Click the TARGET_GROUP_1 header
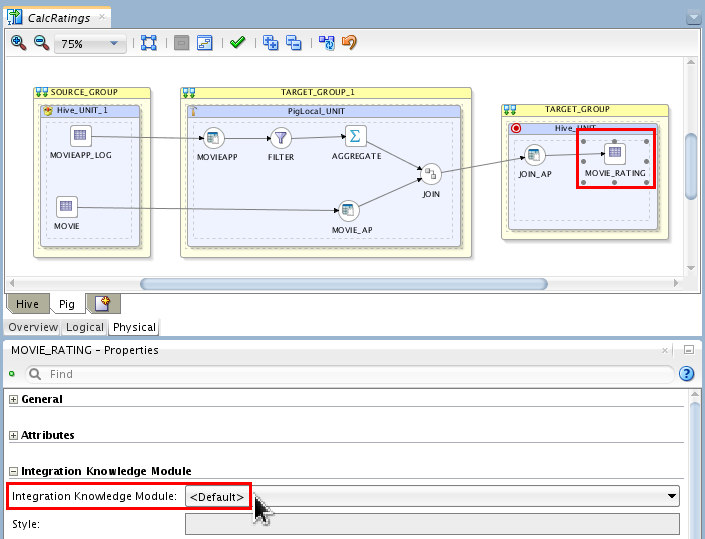This screenshot has height=539, width=705. tap(326, 92)
